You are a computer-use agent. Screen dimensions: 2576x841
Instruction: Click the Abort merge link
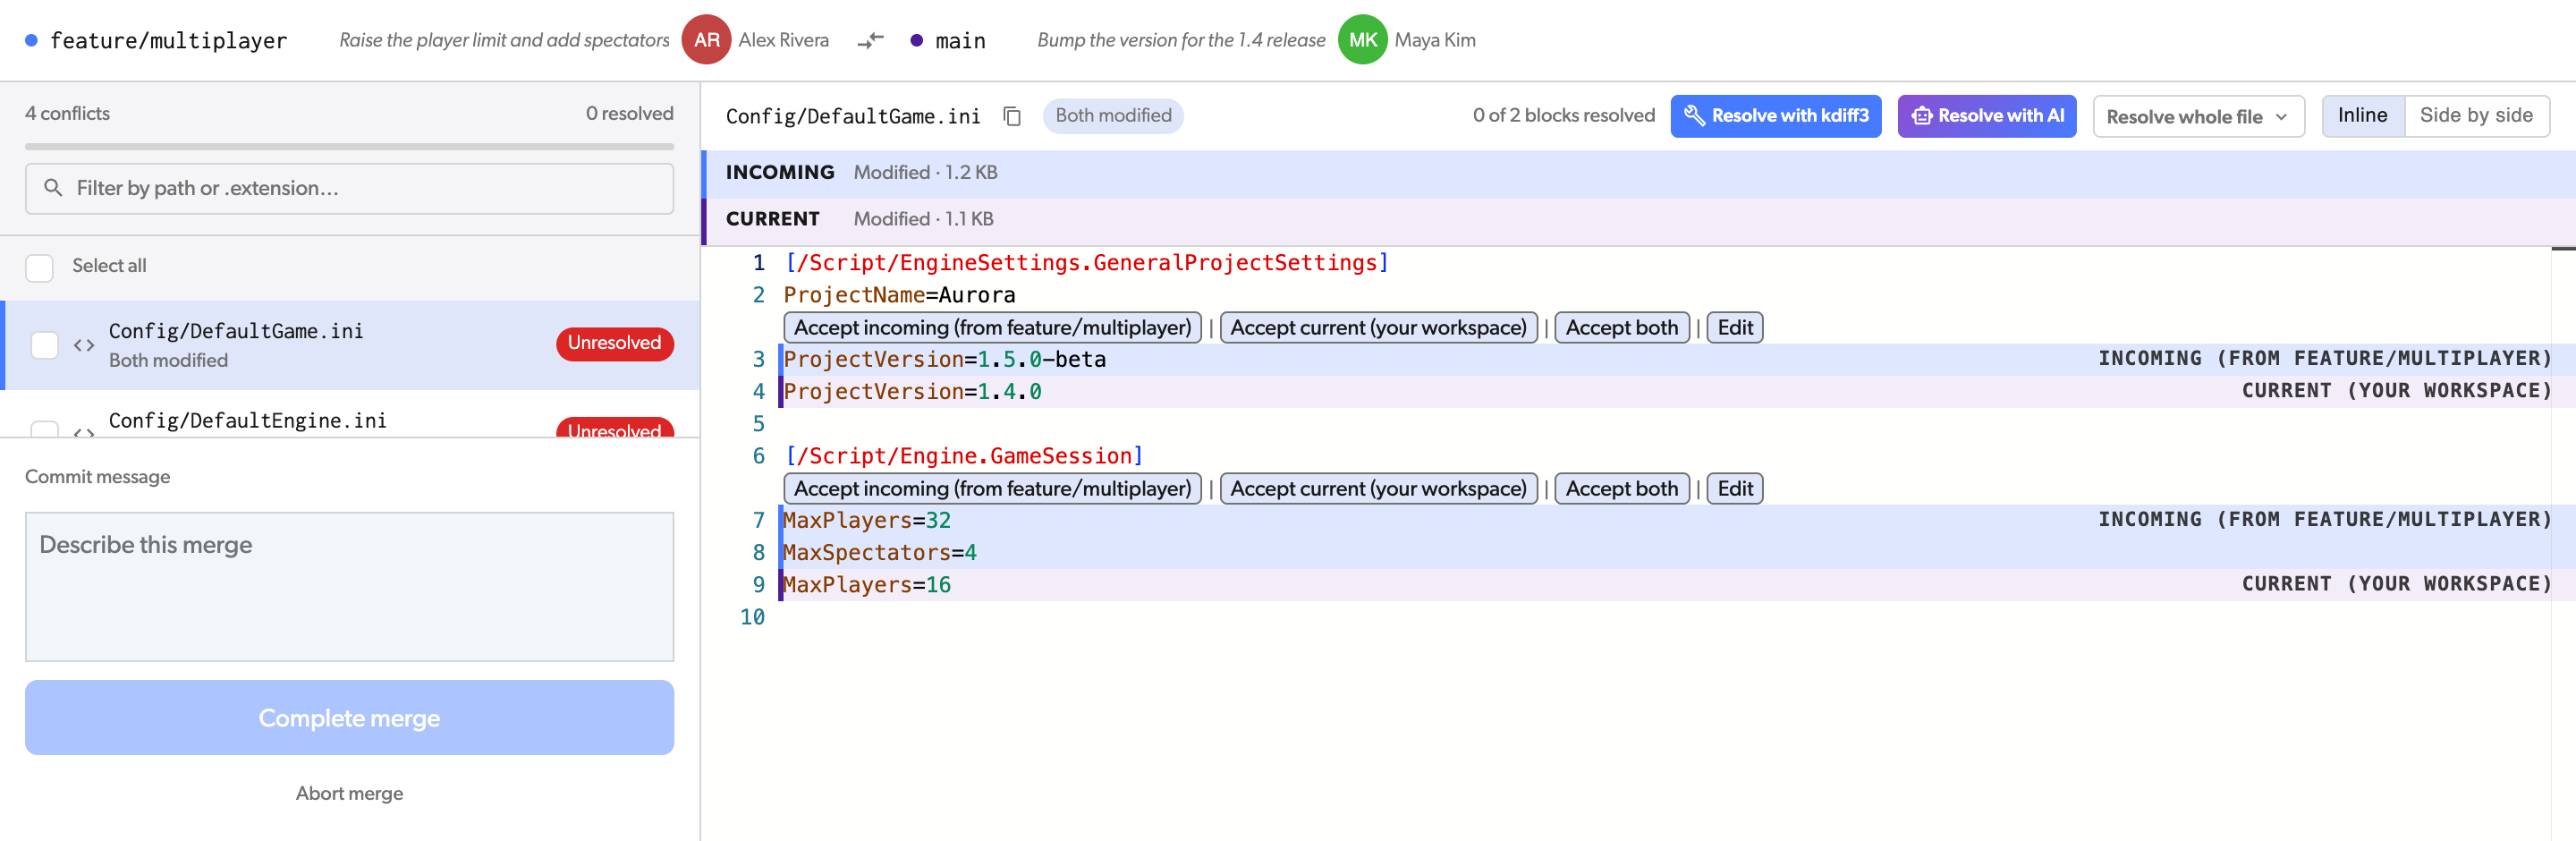coord(349,793)
